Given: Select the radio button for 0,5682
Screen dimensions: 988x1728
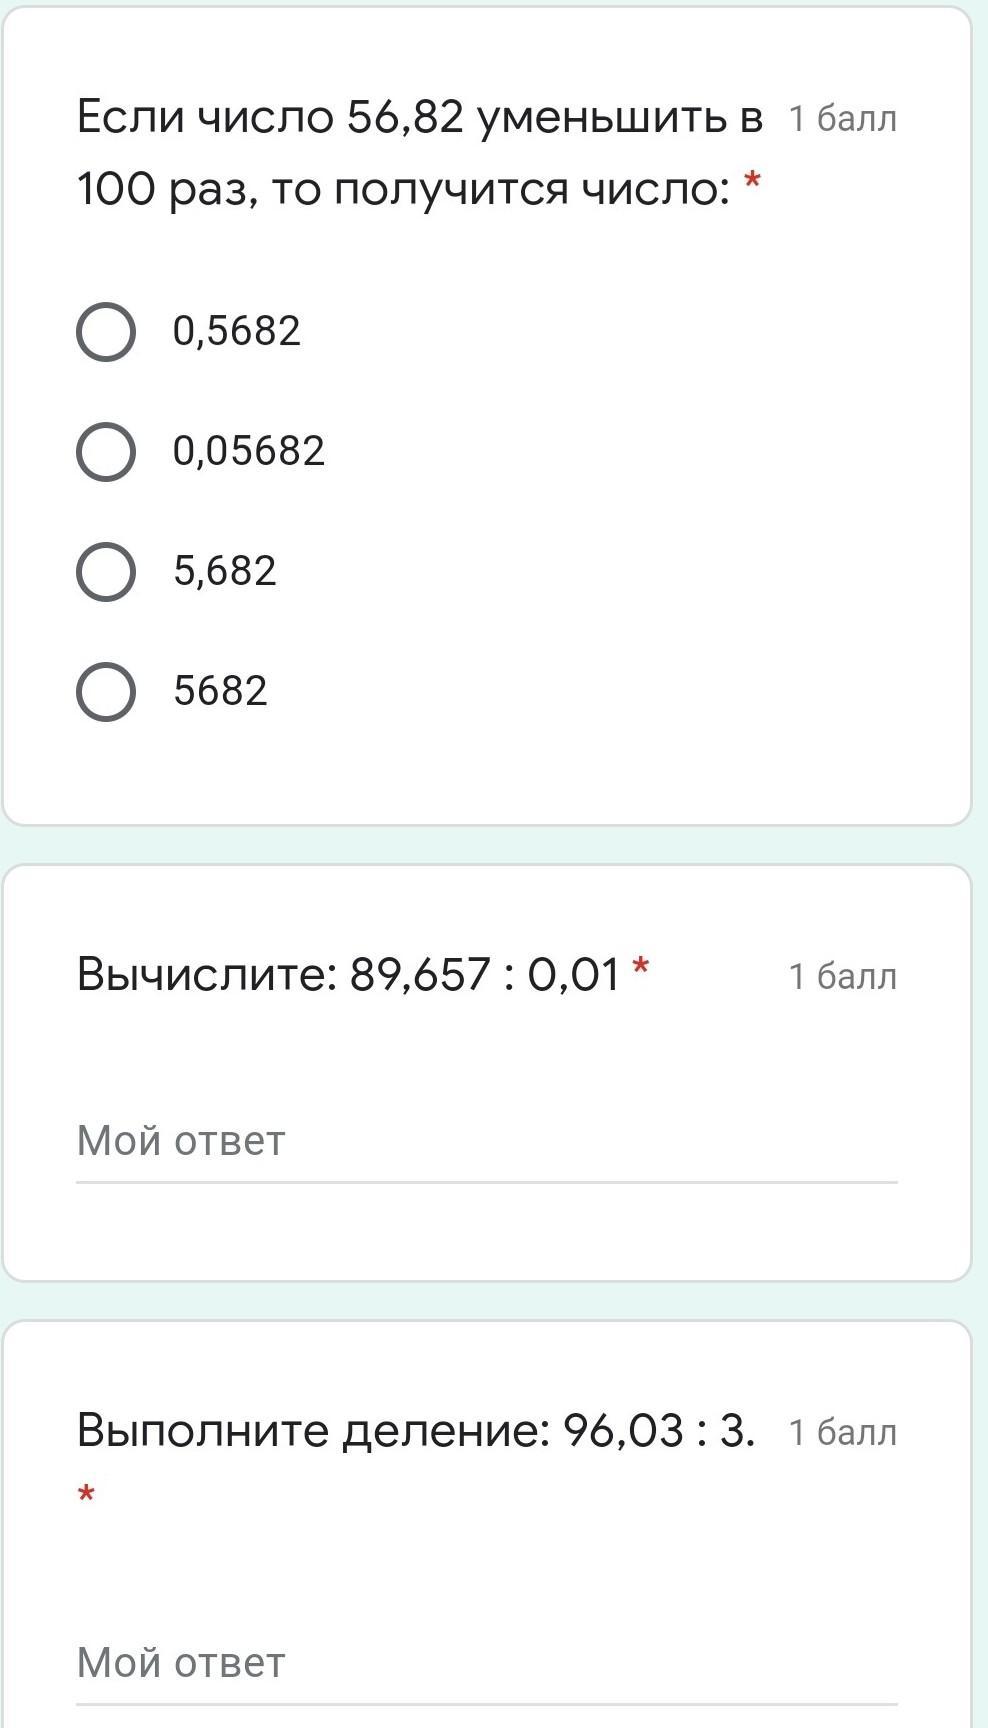Looking at the screenshot, I should [106, 332].
